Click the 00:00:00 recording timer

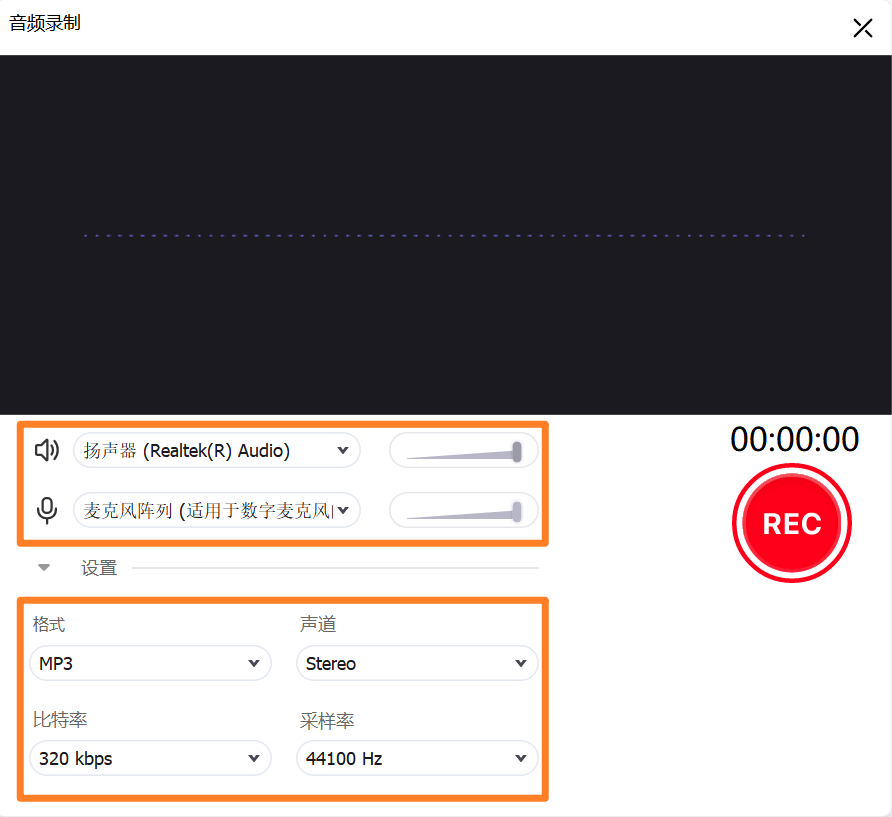point(795,439)
